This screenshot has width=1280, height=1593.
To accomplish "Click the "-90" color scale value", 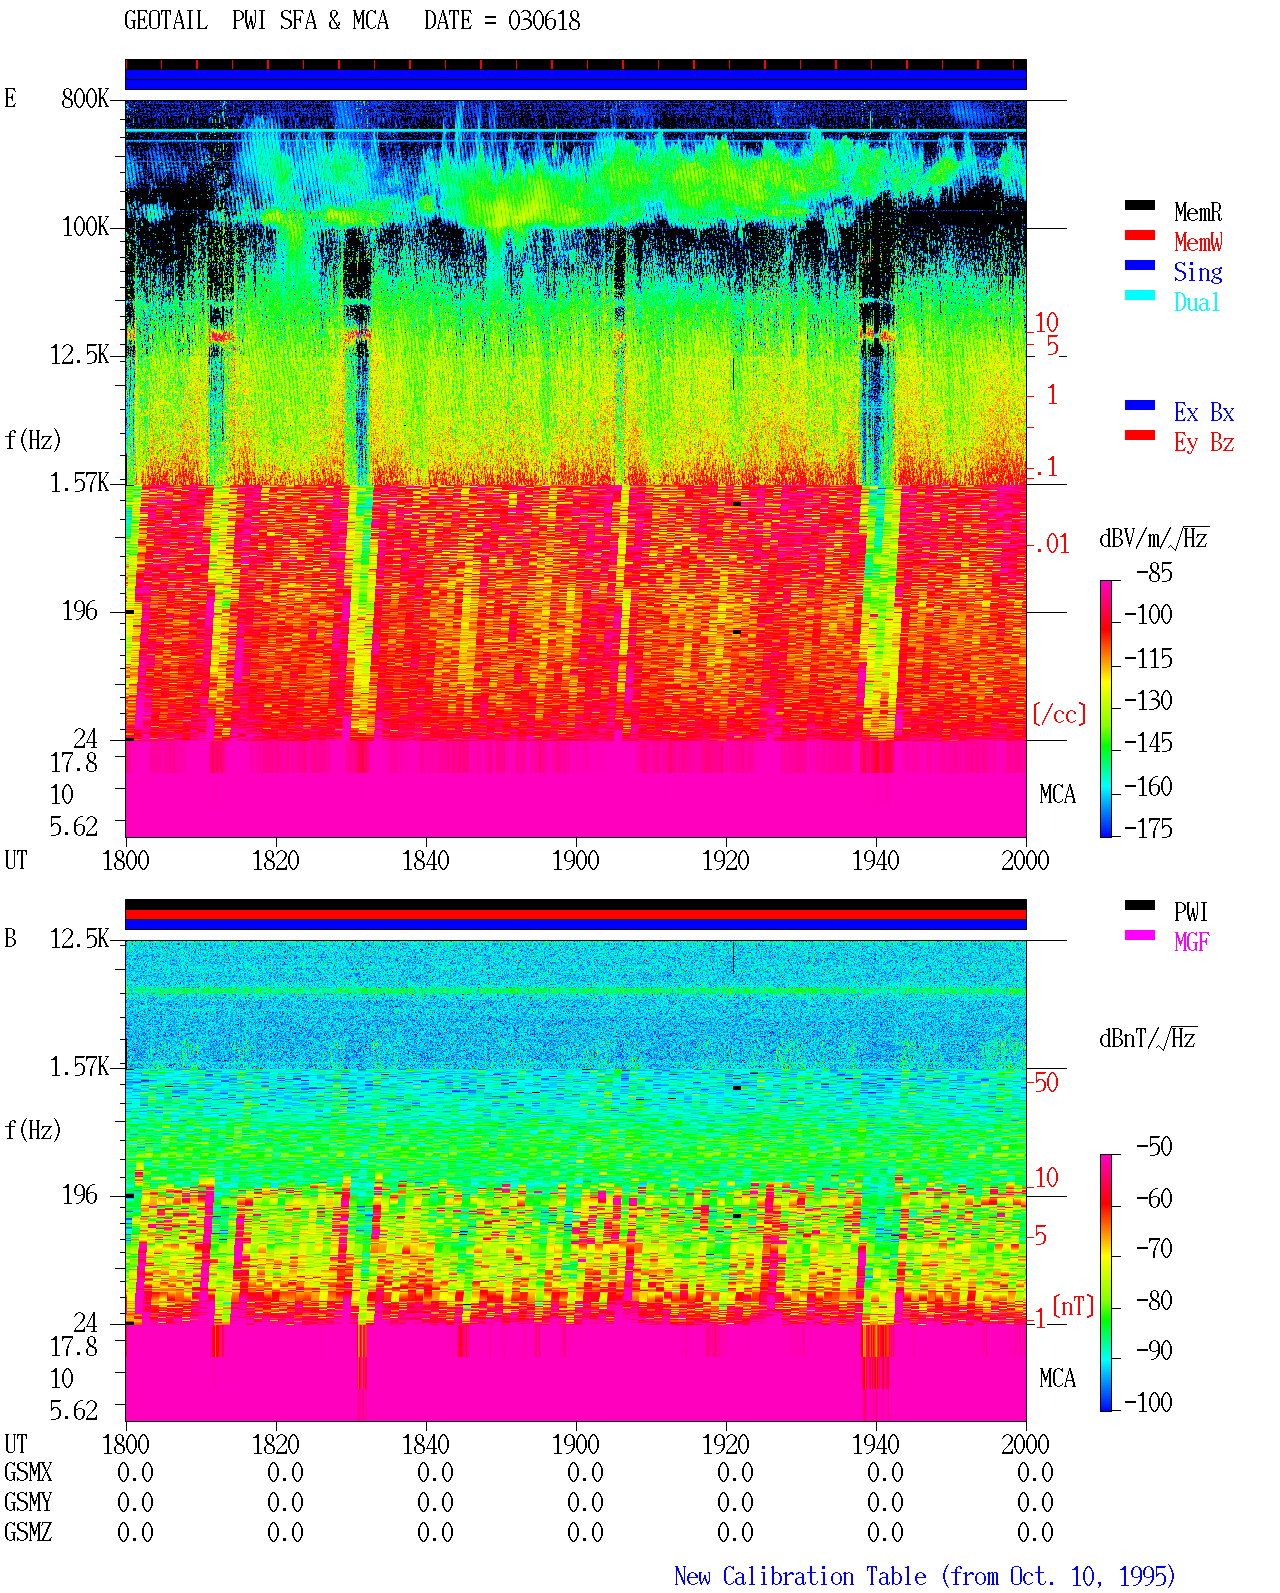I will click(1154, 1350).
